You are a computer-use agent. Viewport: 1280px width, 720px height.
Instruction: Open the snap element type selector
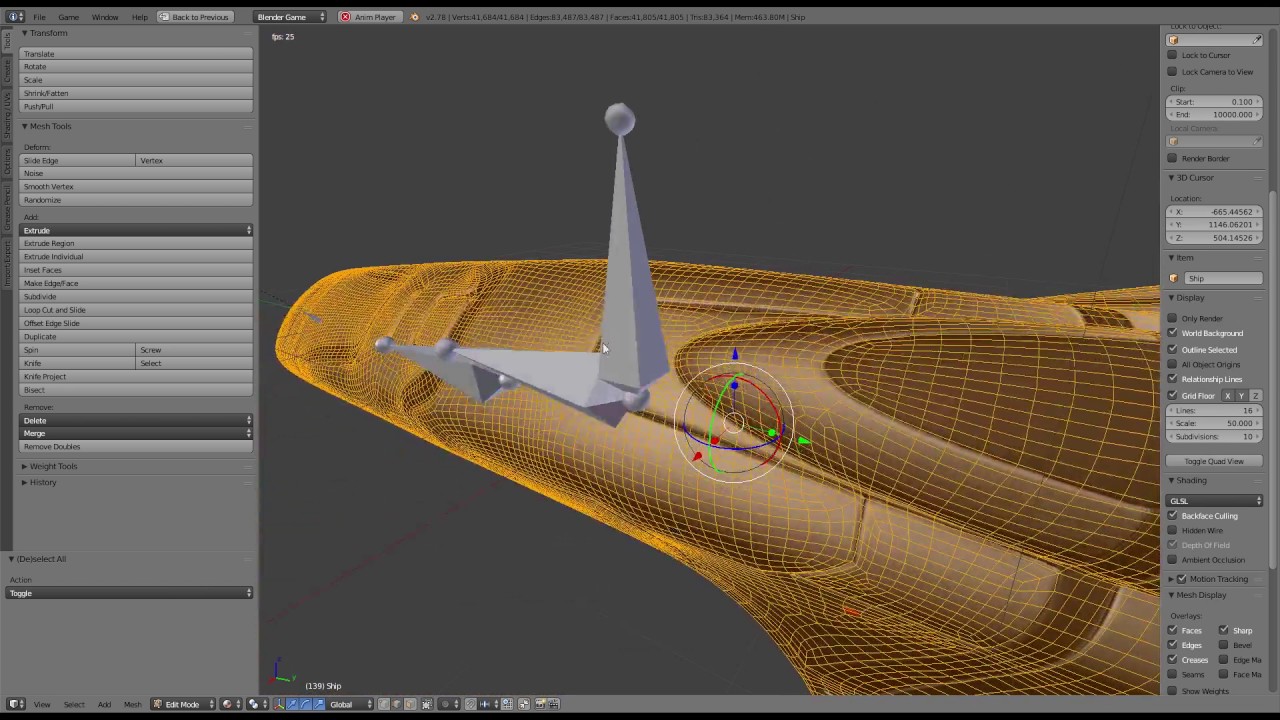487,704
